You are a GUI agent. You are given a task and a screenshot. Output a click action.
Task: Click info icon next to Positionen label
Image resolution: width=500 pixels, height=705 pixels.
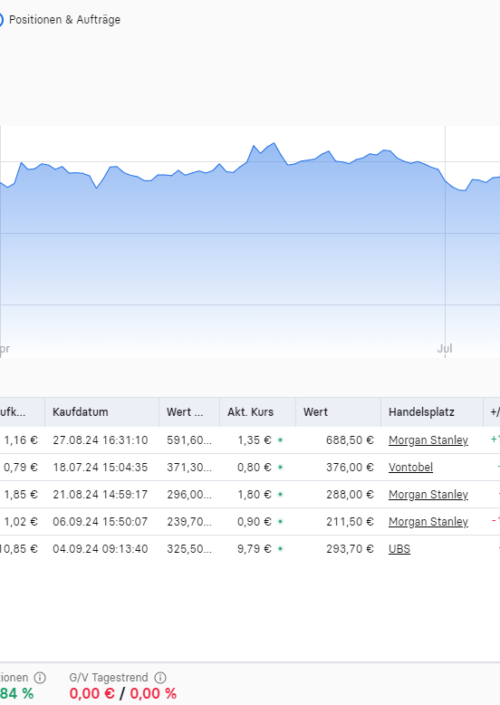[x=40, y=677]
